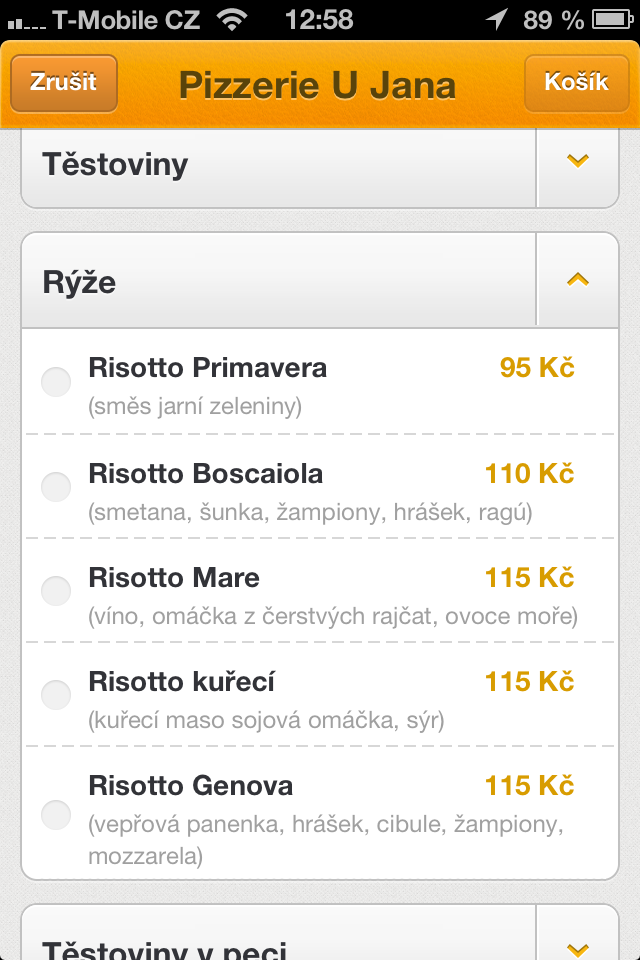Select the Risotto Primavera radio button
This screenshot has height=960, width=640.
56,381
